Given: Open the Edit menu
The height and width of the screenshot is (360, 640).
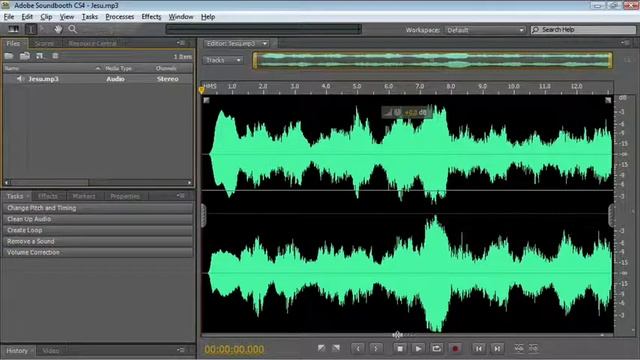Looking at the screenshot, I should coord(27,17).
